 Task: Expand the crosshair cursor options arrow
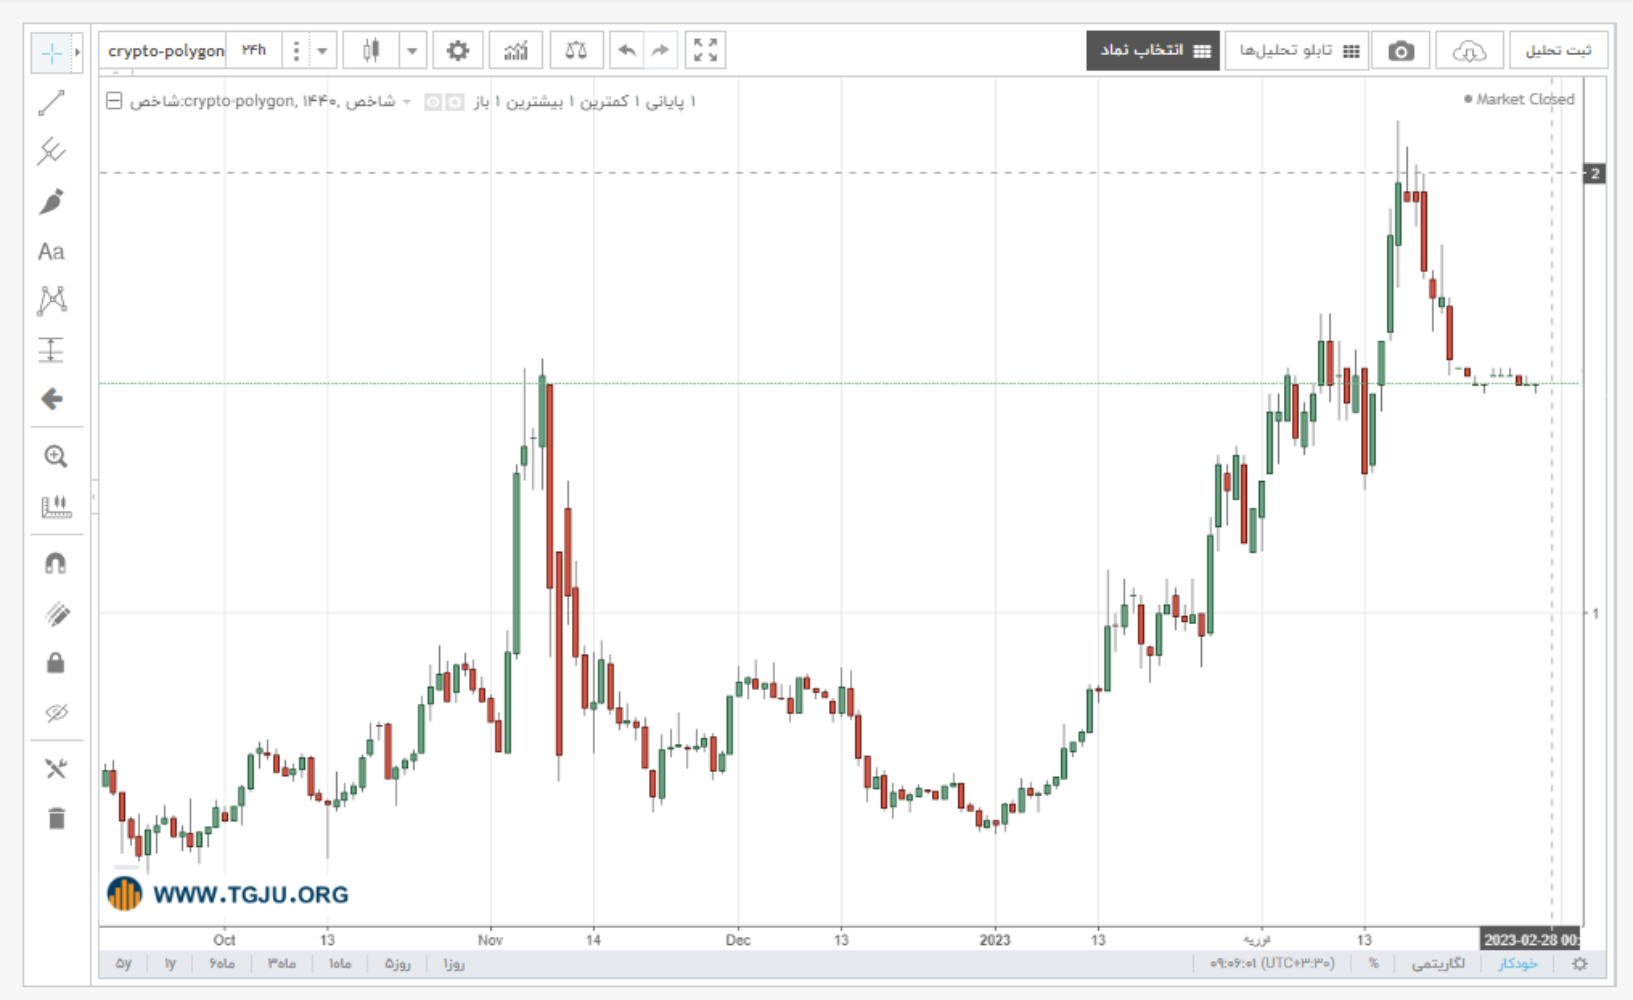(x=77, y=52)
